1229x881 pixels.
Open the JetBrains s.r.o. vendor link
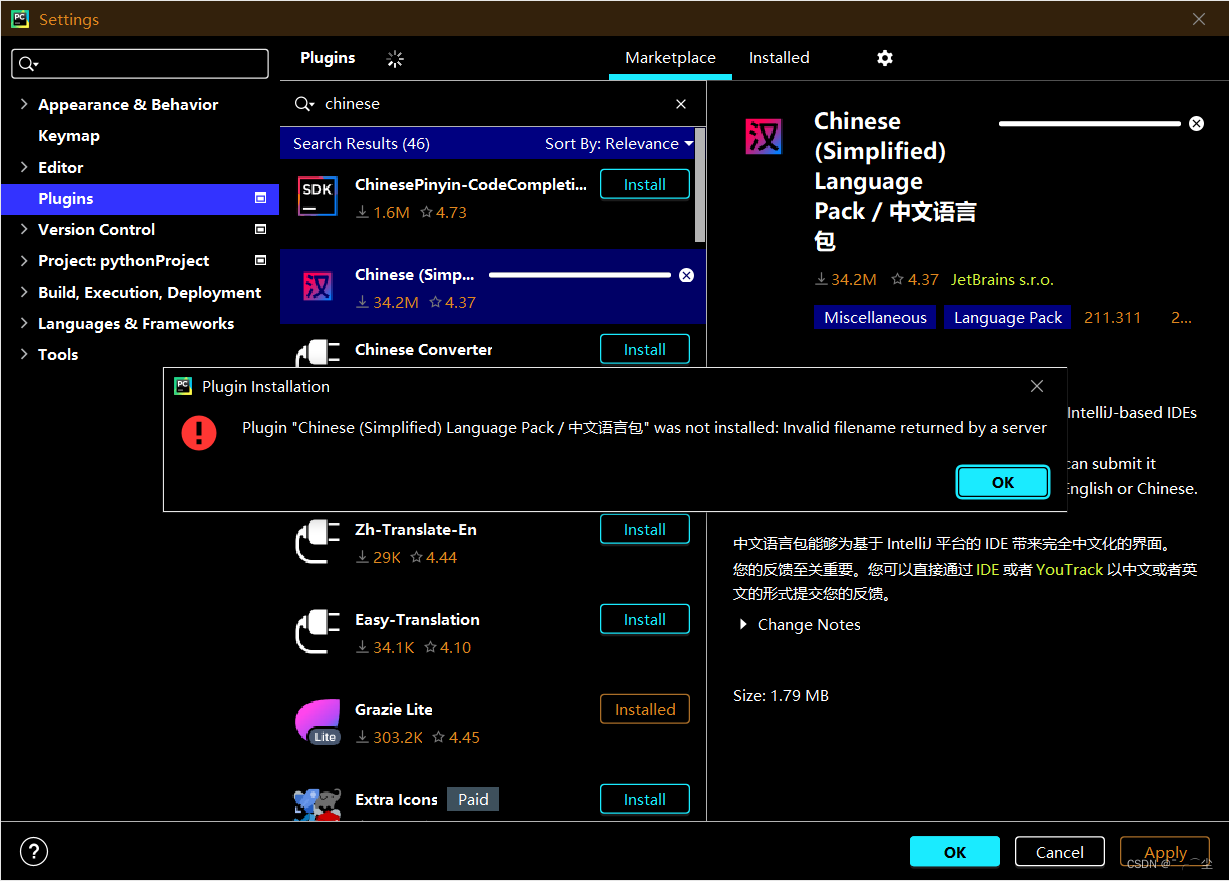[1002, 279]
